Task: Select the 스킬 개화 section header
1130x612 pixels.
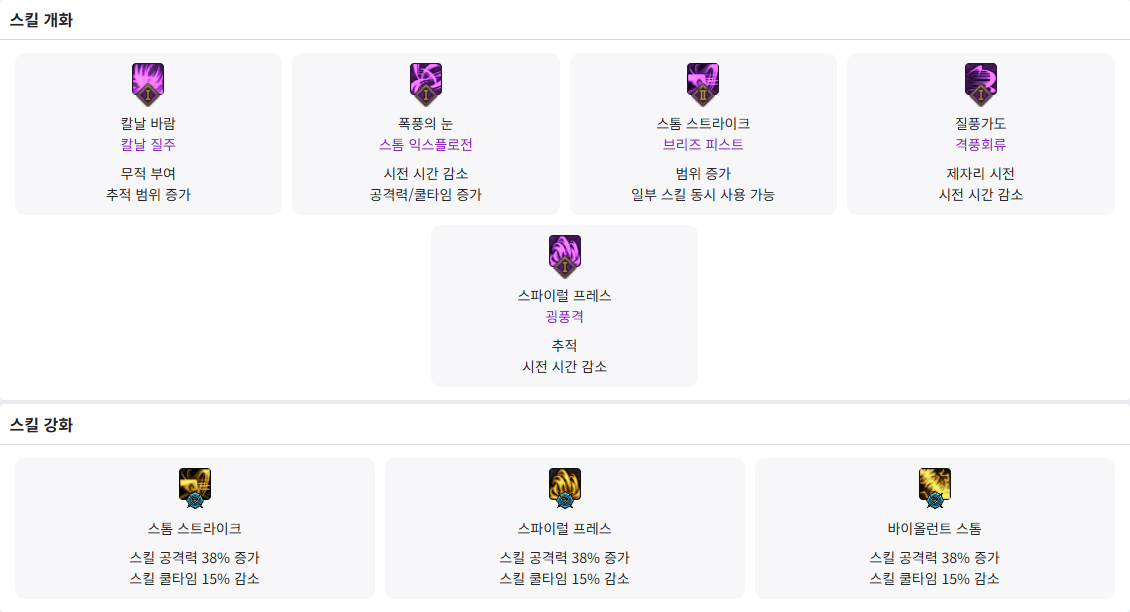Action: (x=41, y=20)
